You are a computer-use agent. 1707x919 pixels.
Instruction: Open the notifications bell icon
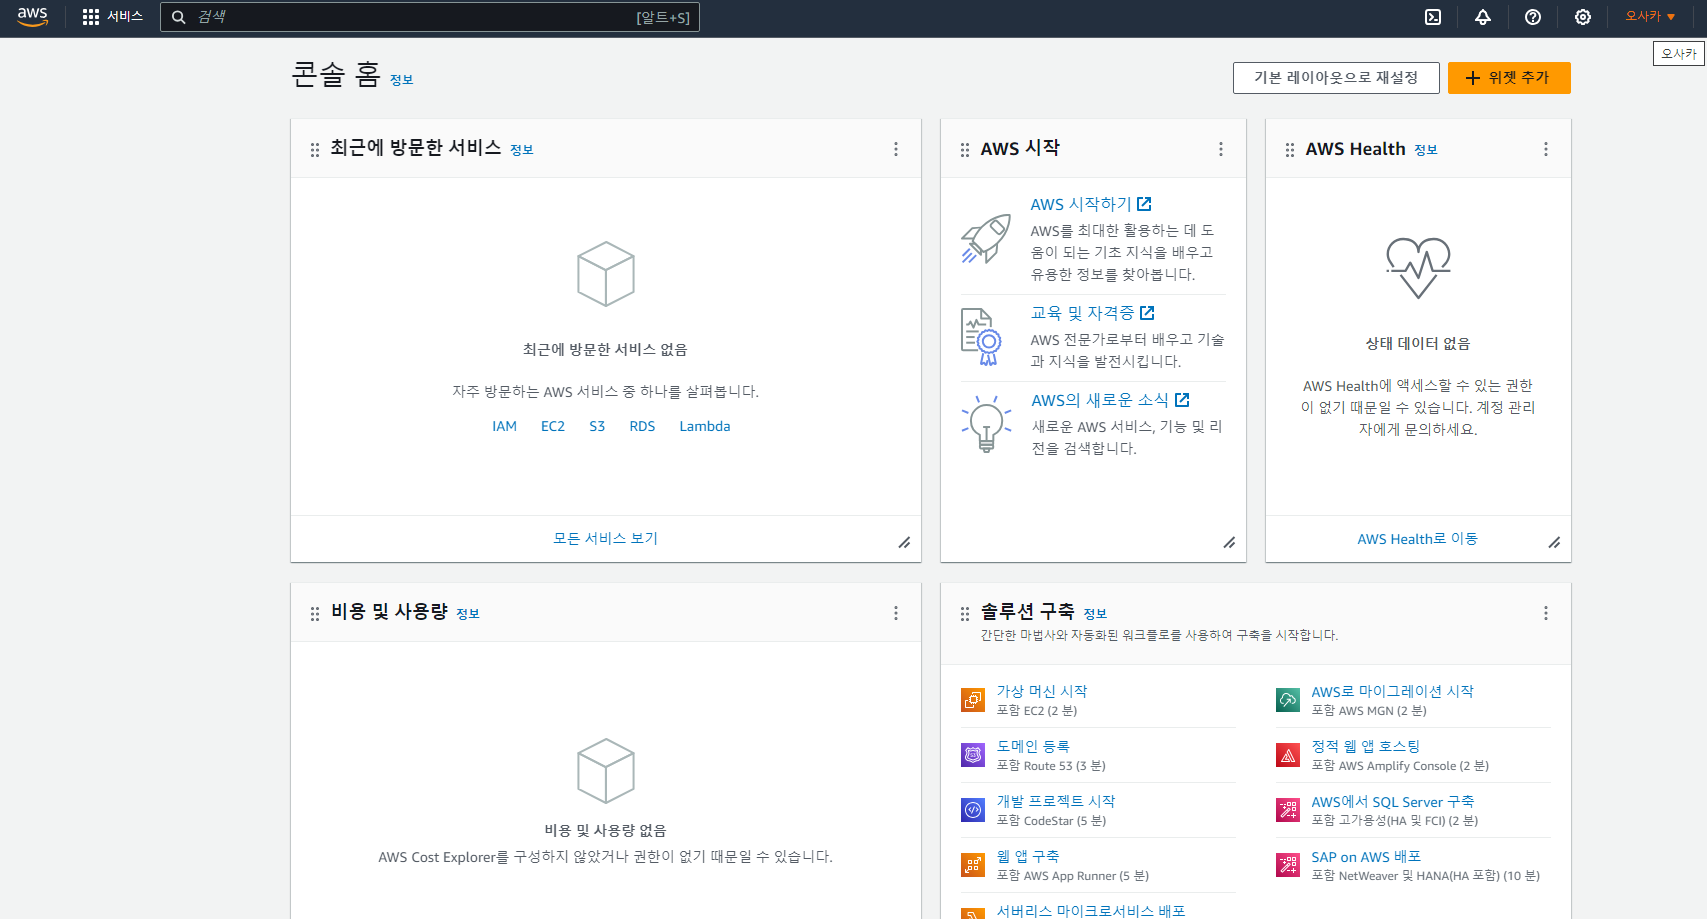click(x=1483, y=17)
